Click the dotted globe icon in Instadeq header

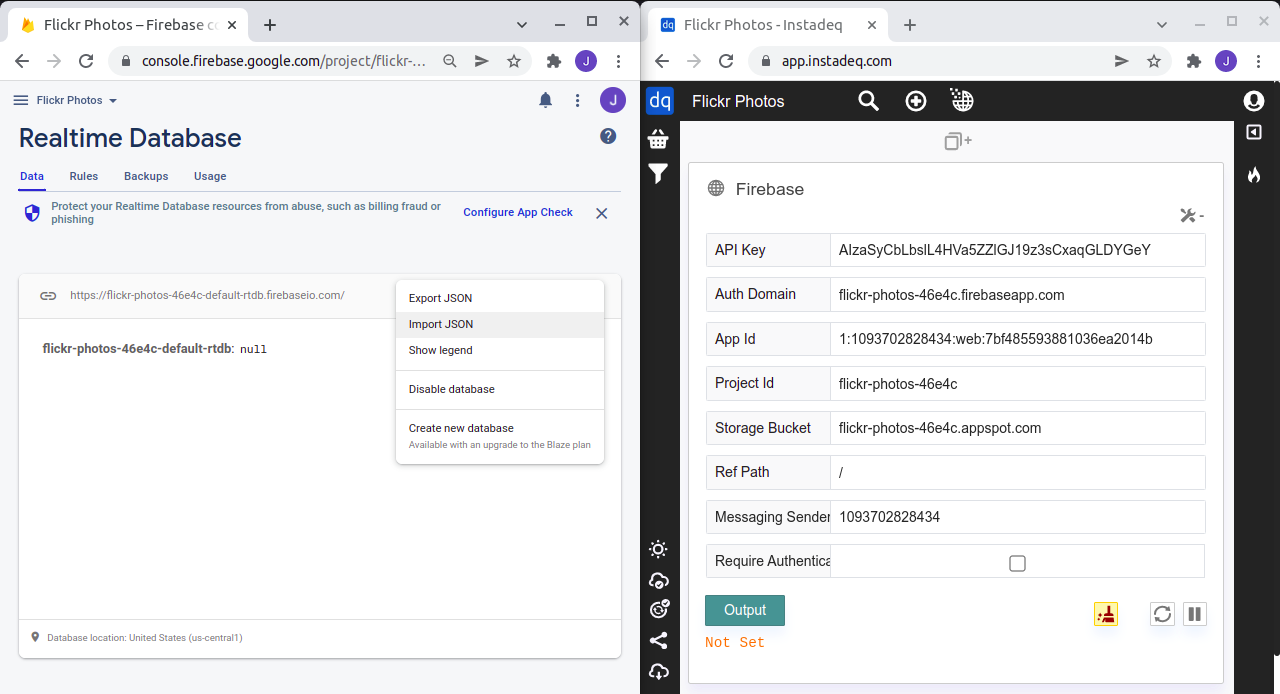point(962,100)
